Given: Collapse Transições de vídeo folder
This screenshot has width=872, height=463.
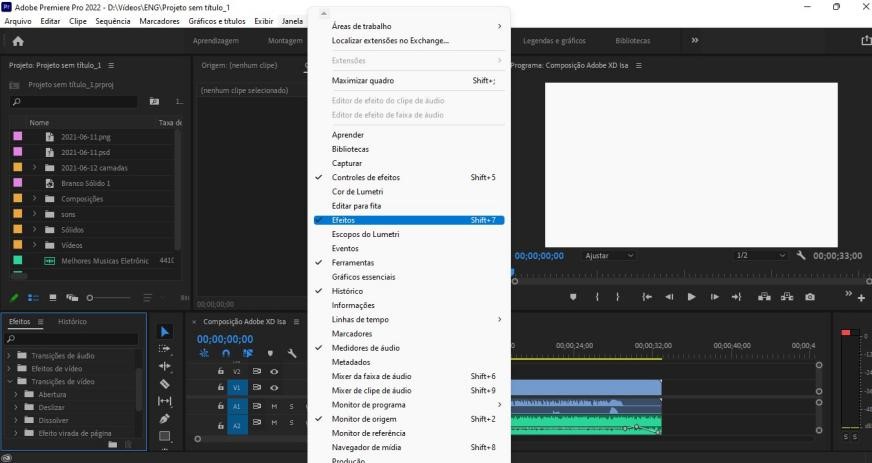Looking at the screenshot, I should pos(9,382).
